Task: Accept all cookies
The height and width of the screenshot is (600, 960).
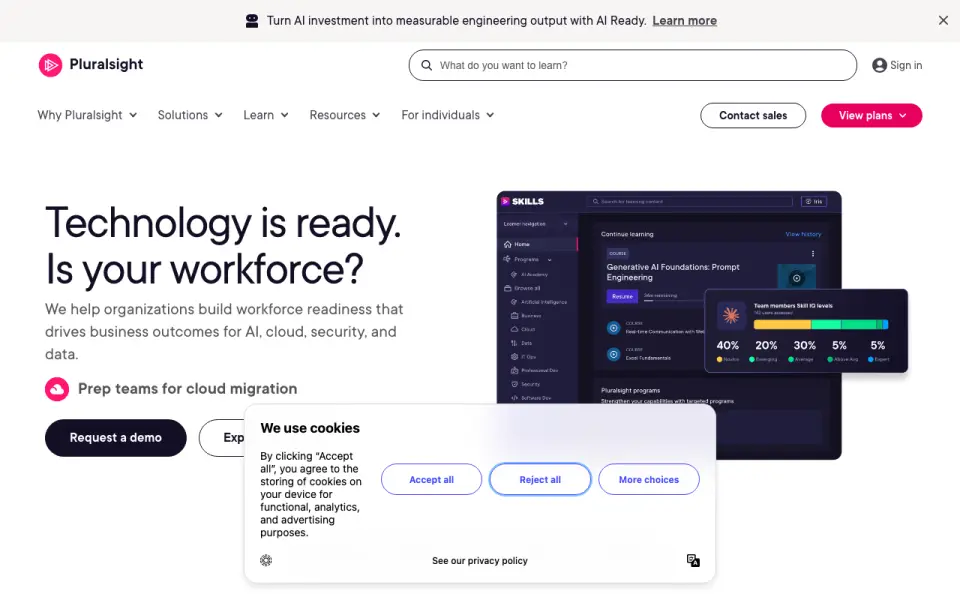Action: pos(432,479)
